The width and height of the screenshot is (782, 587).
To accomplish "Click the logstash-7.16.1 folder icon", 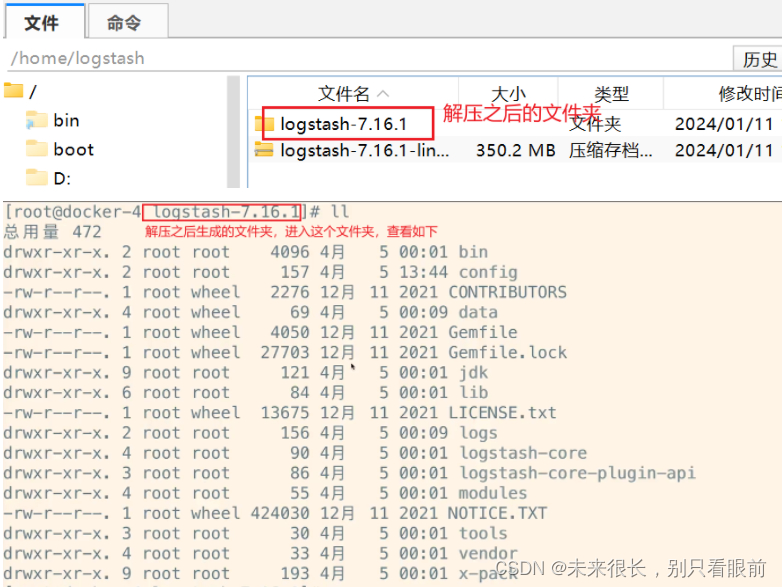I will [x=265, y=124].
